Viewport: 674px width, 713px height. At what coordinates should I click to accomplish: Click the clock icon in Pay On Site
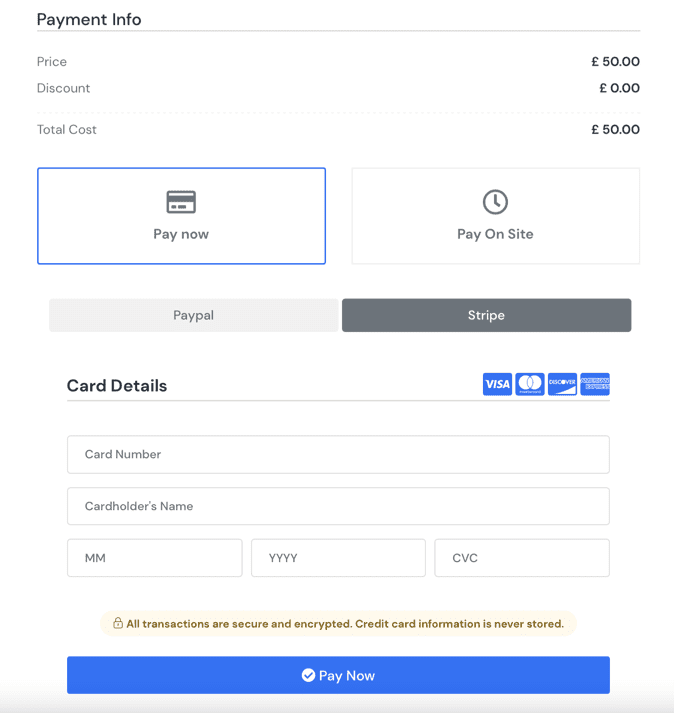tap(495, 202)
